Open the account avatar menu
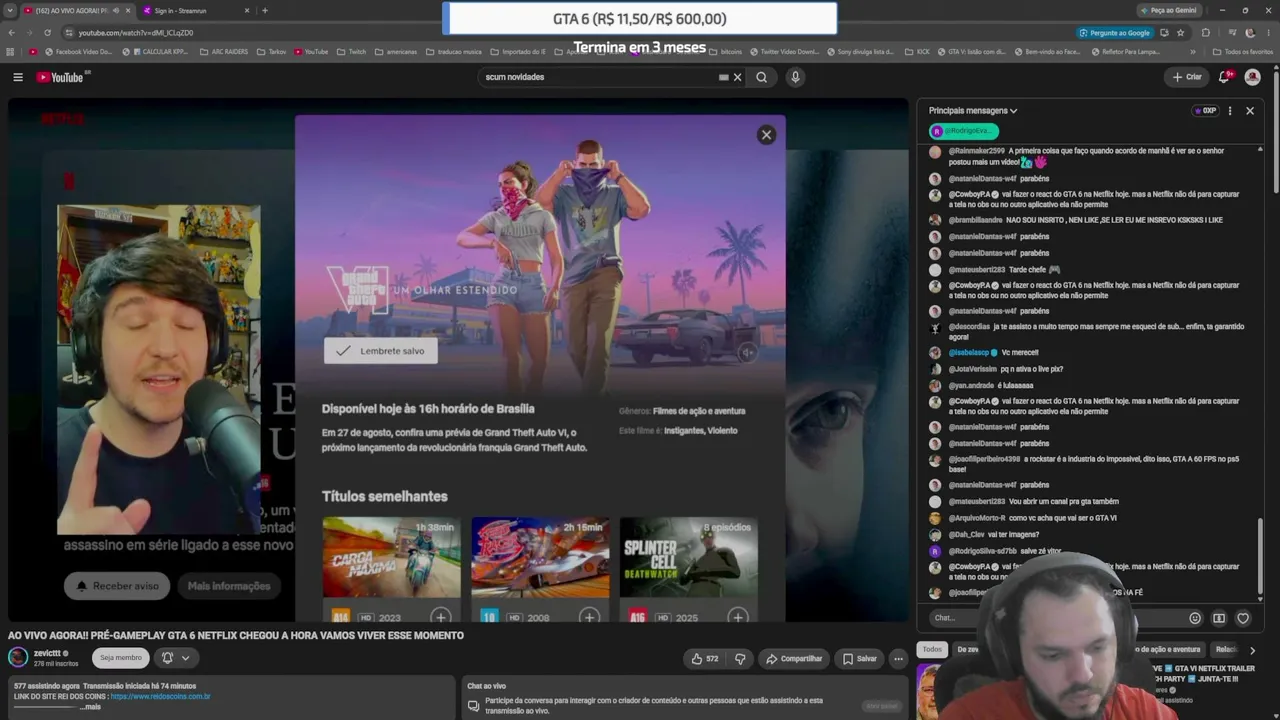This screenshot has height=720, width=1280. 1252,77
